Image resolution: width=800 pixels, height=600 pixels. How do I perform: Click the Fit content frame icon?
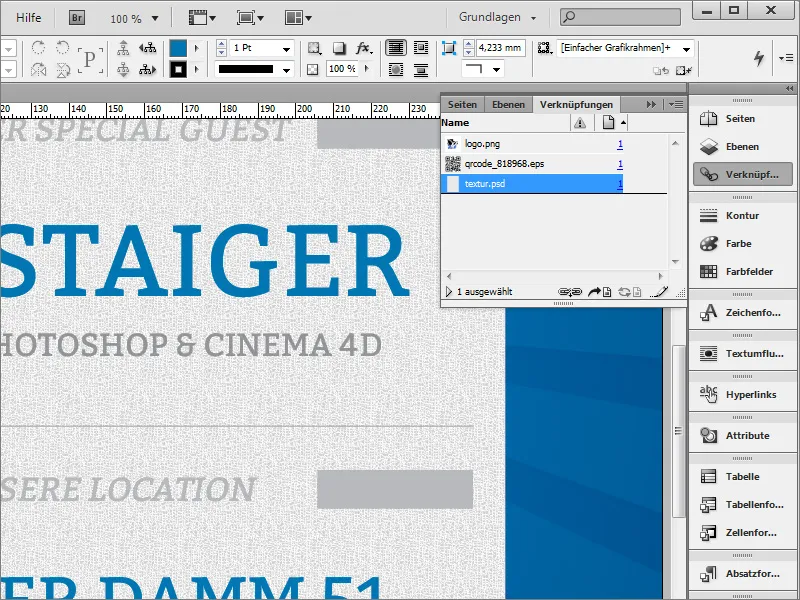(x=448, y=48)
